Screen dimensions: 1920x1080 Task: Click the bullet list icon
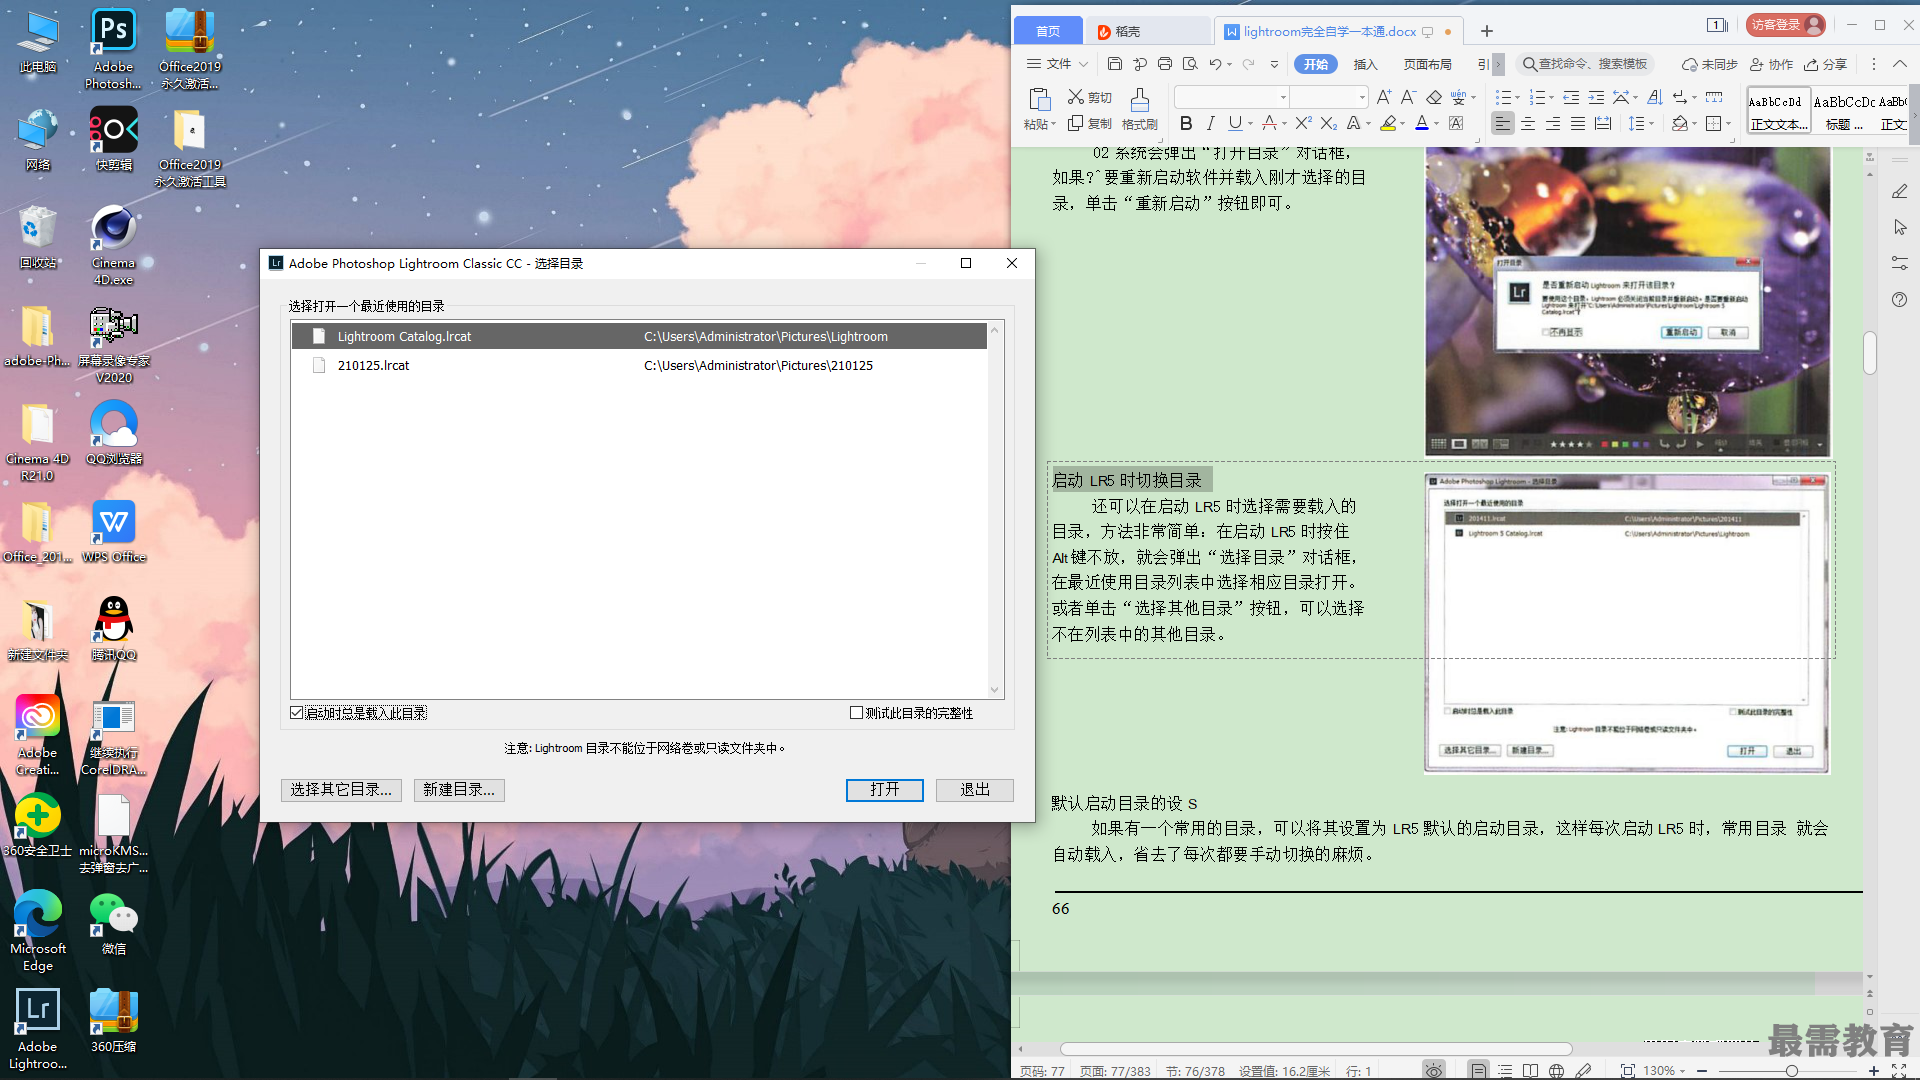[x=1502, y=97]
